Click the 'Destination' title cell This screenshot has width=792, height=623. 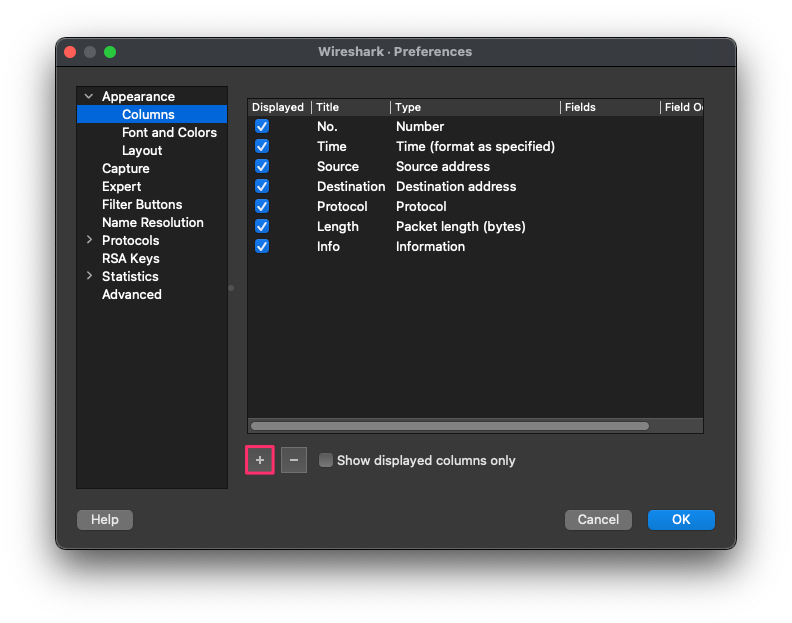point(351,186)
